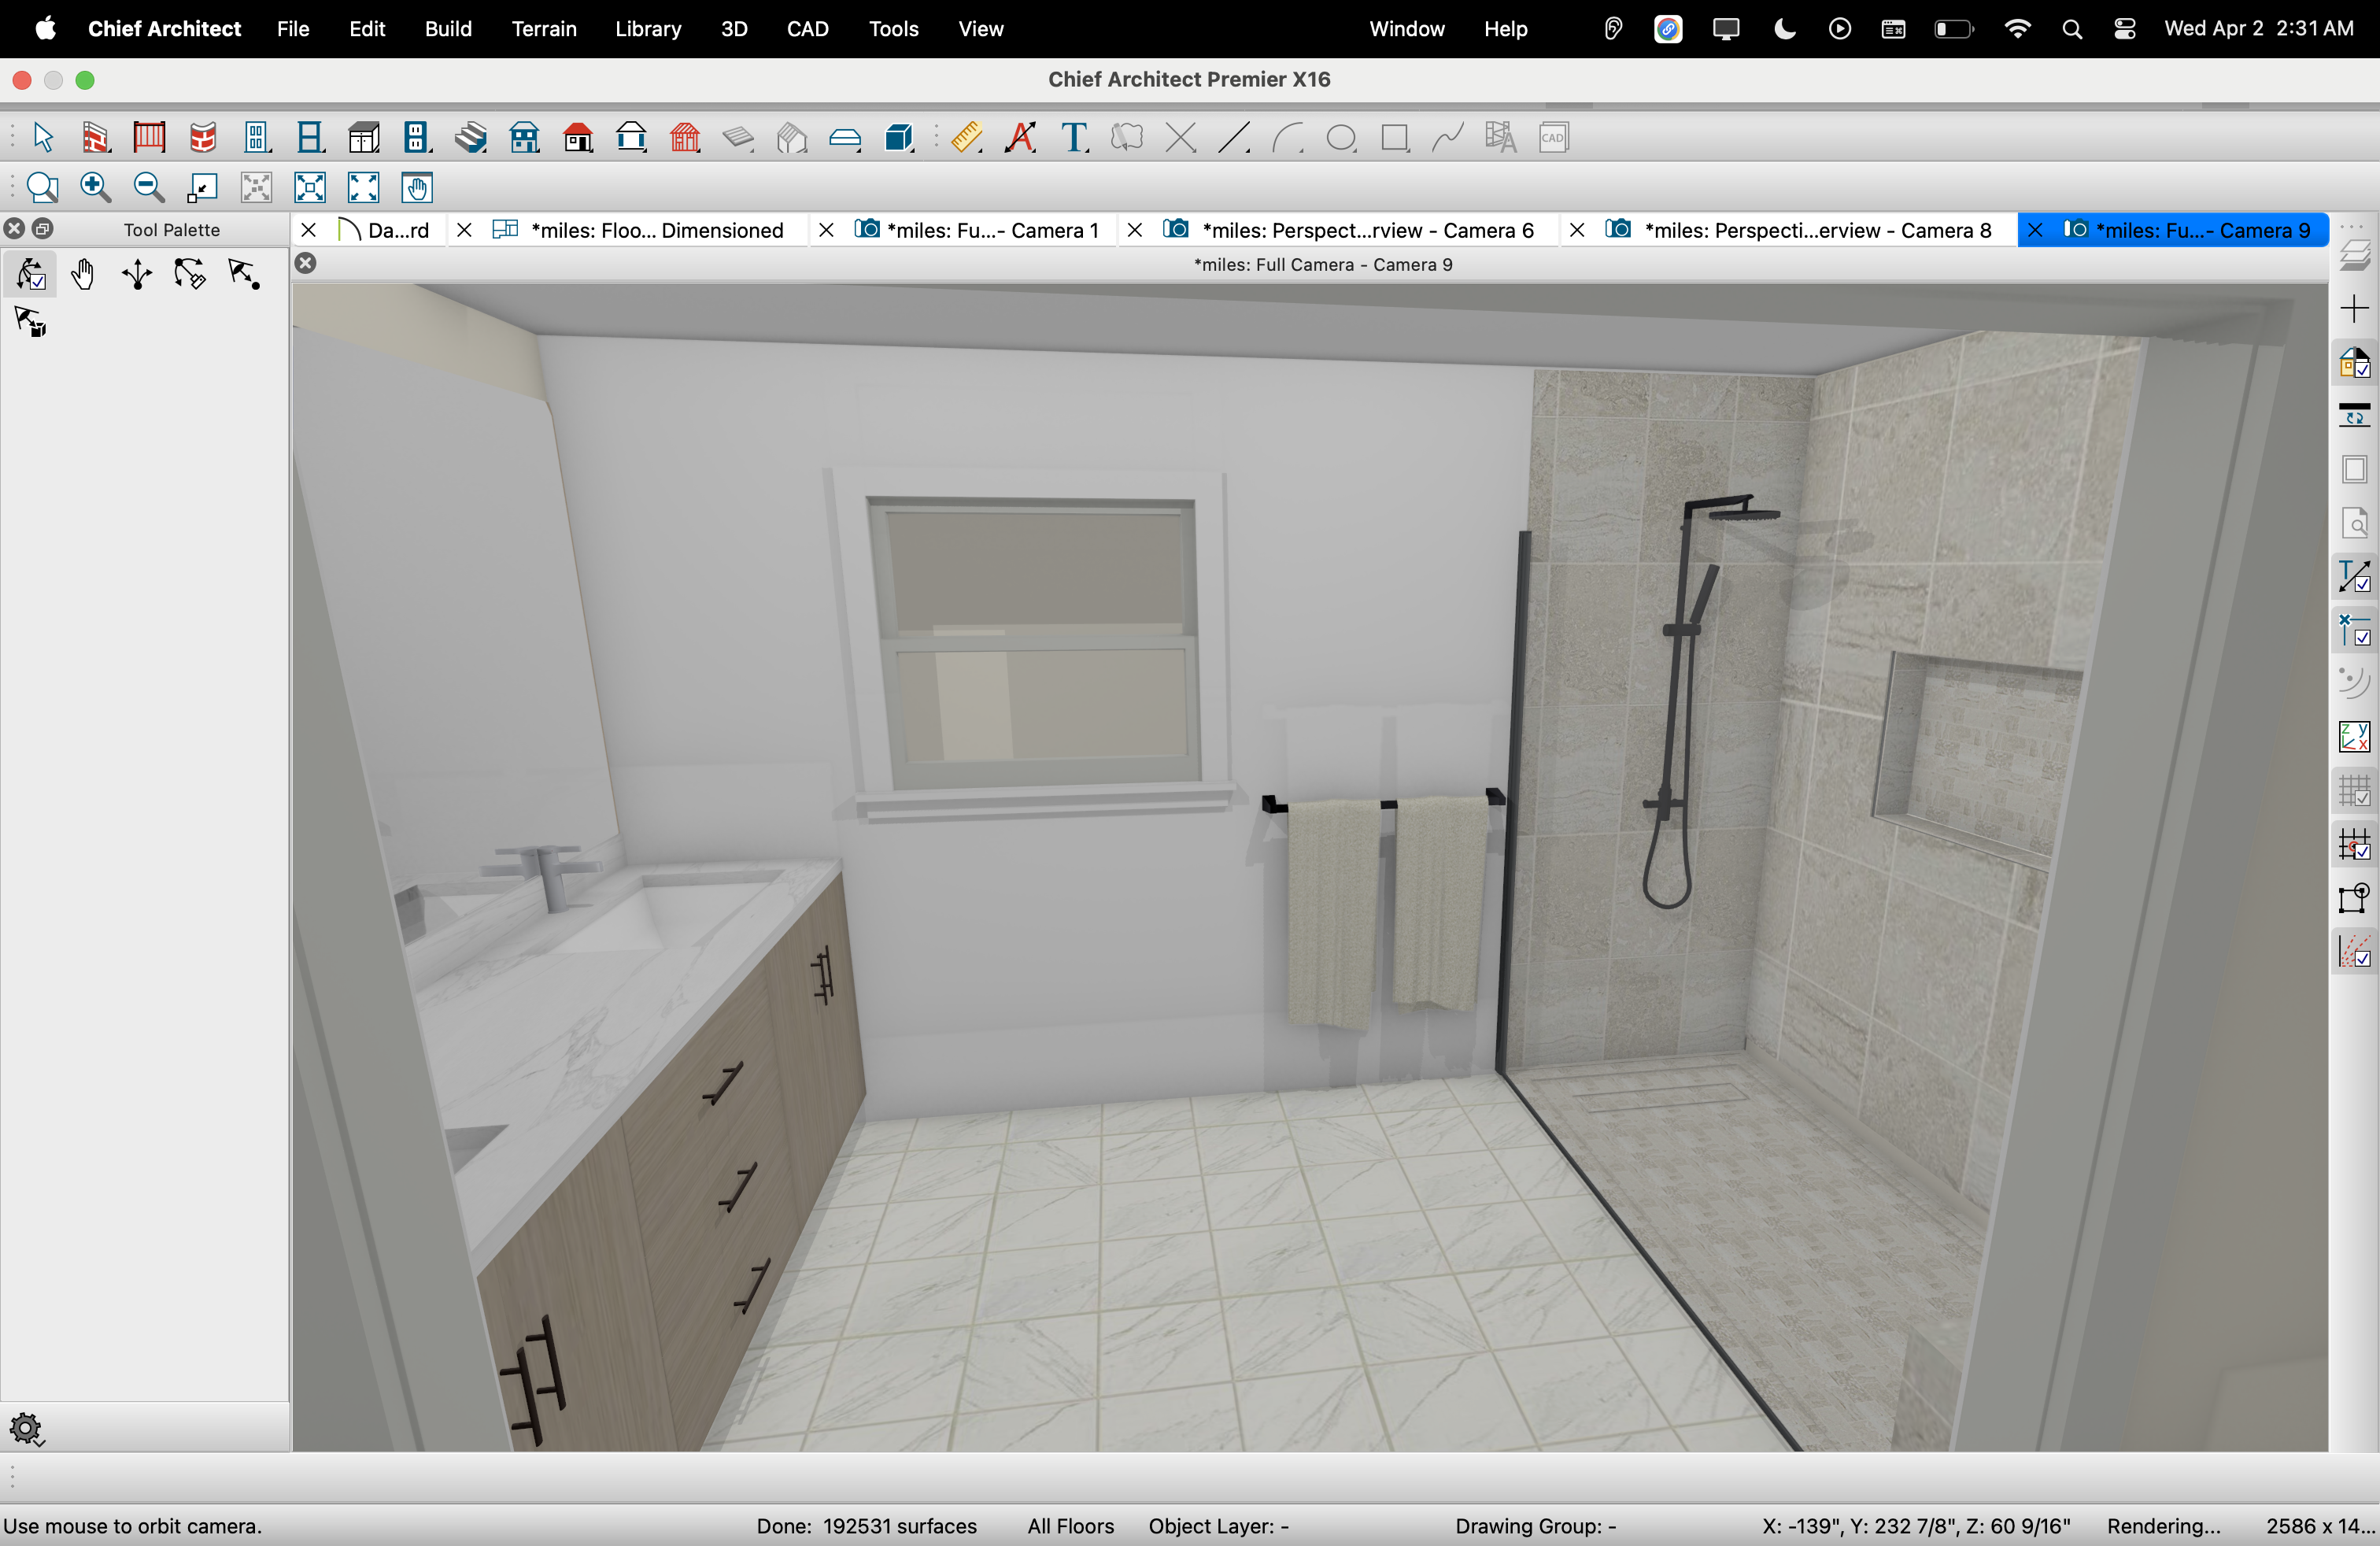Screen dimensions: 2380x1546
Task: Click the Fill Window zoom icon
Action: pyautogui.click(x=310, y=187)
